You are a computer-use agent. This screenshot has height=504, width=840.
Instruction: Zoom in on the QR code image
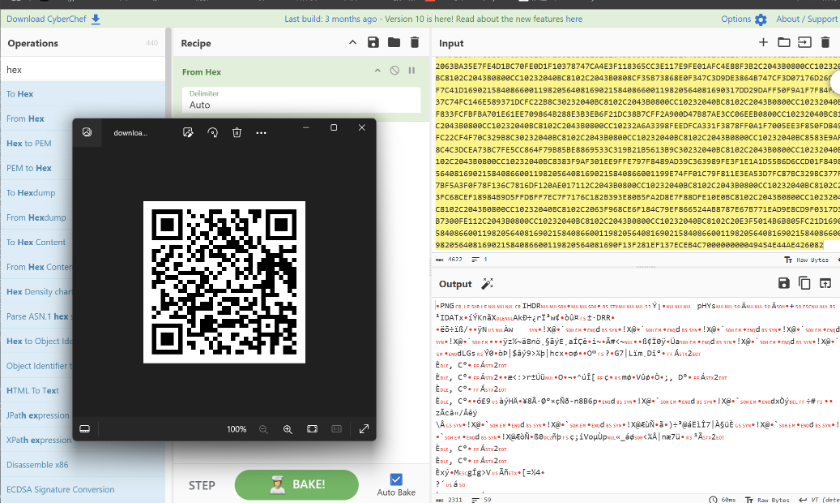click(288, 429)
